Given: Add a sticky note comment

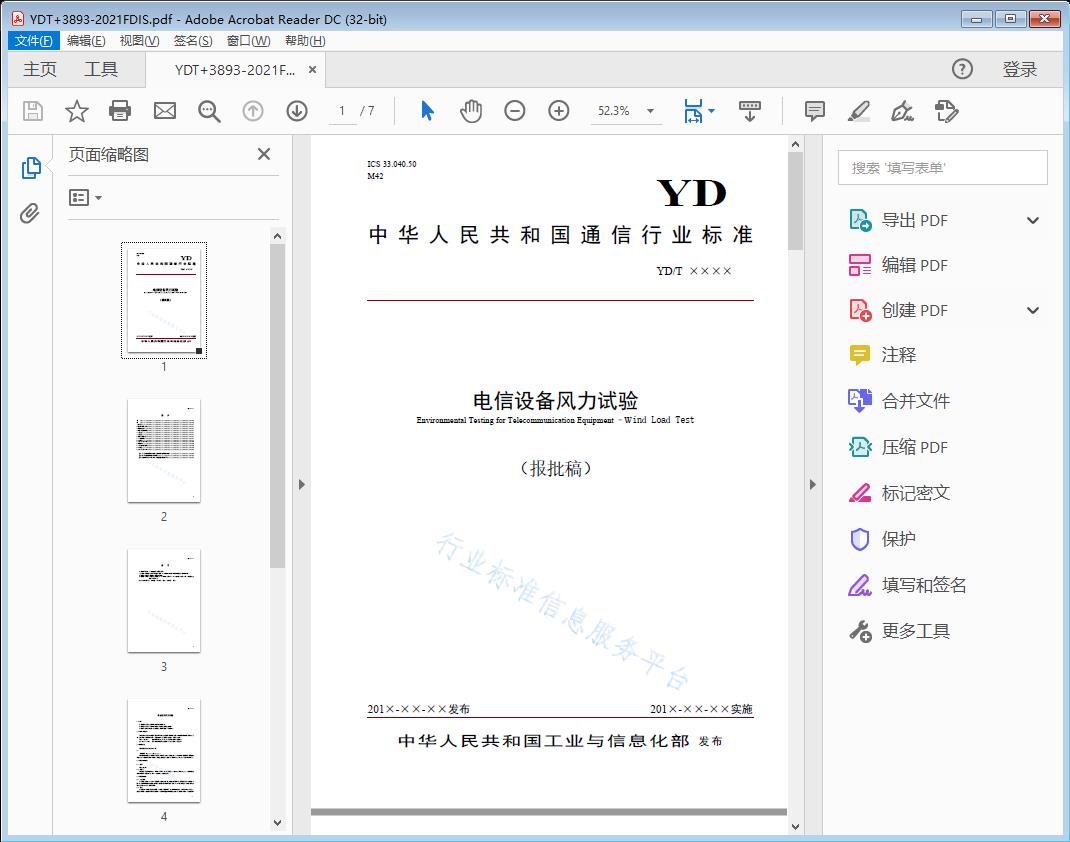Looking at the screenshot, I should [x=815, y=111].
